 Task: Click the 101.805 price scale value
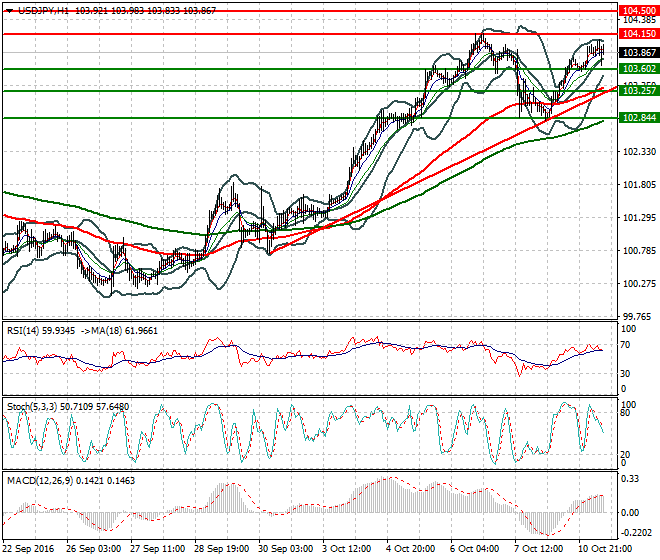pos(639,184)
